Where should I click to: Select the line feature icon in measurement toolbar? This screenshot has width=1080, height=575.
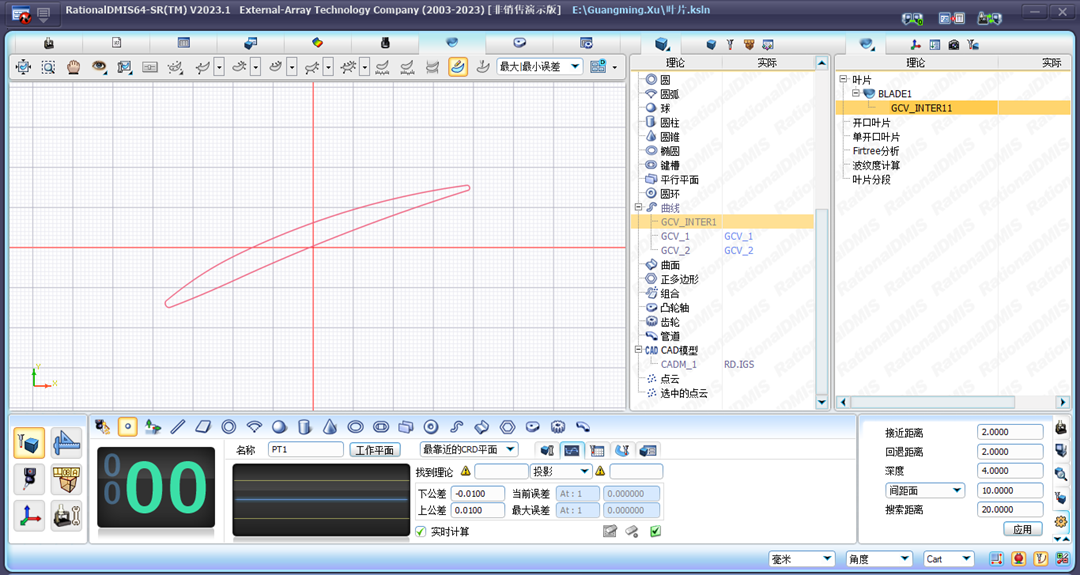[x=178, y=426]
